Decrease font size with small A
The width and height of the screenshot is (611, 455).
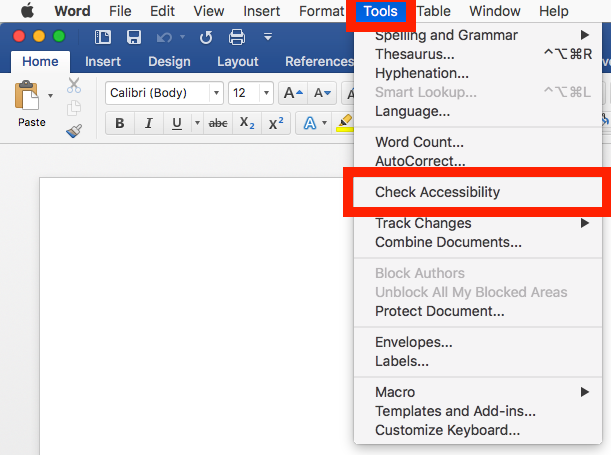pos(322,93)
